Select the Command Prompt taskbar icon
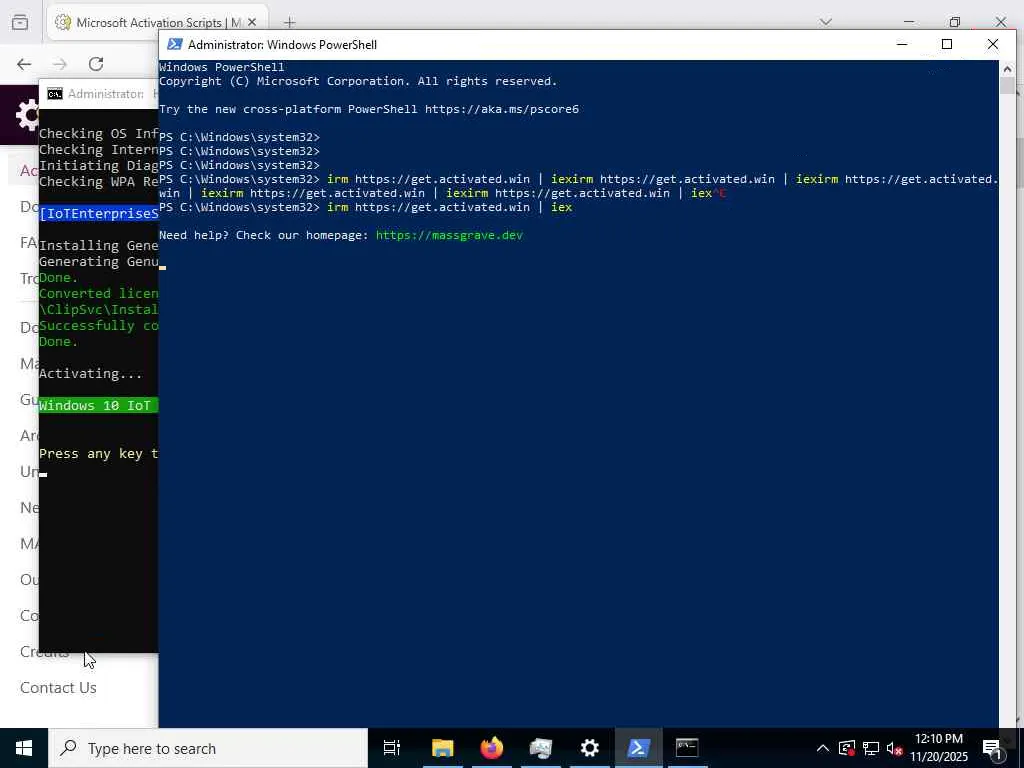This screenshot has height=768, width=1024. pos(687,748)
